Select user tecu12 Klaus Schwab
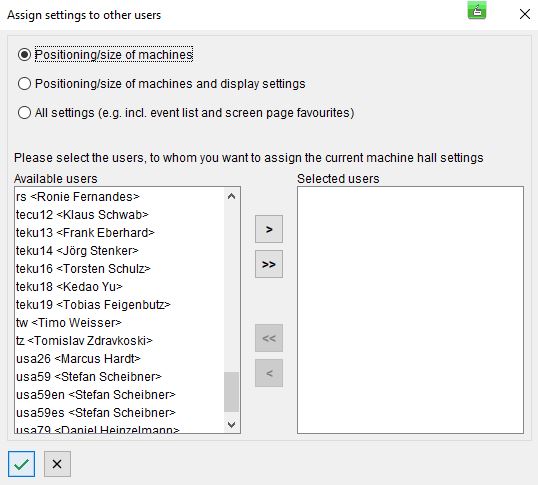 [119, 215]
